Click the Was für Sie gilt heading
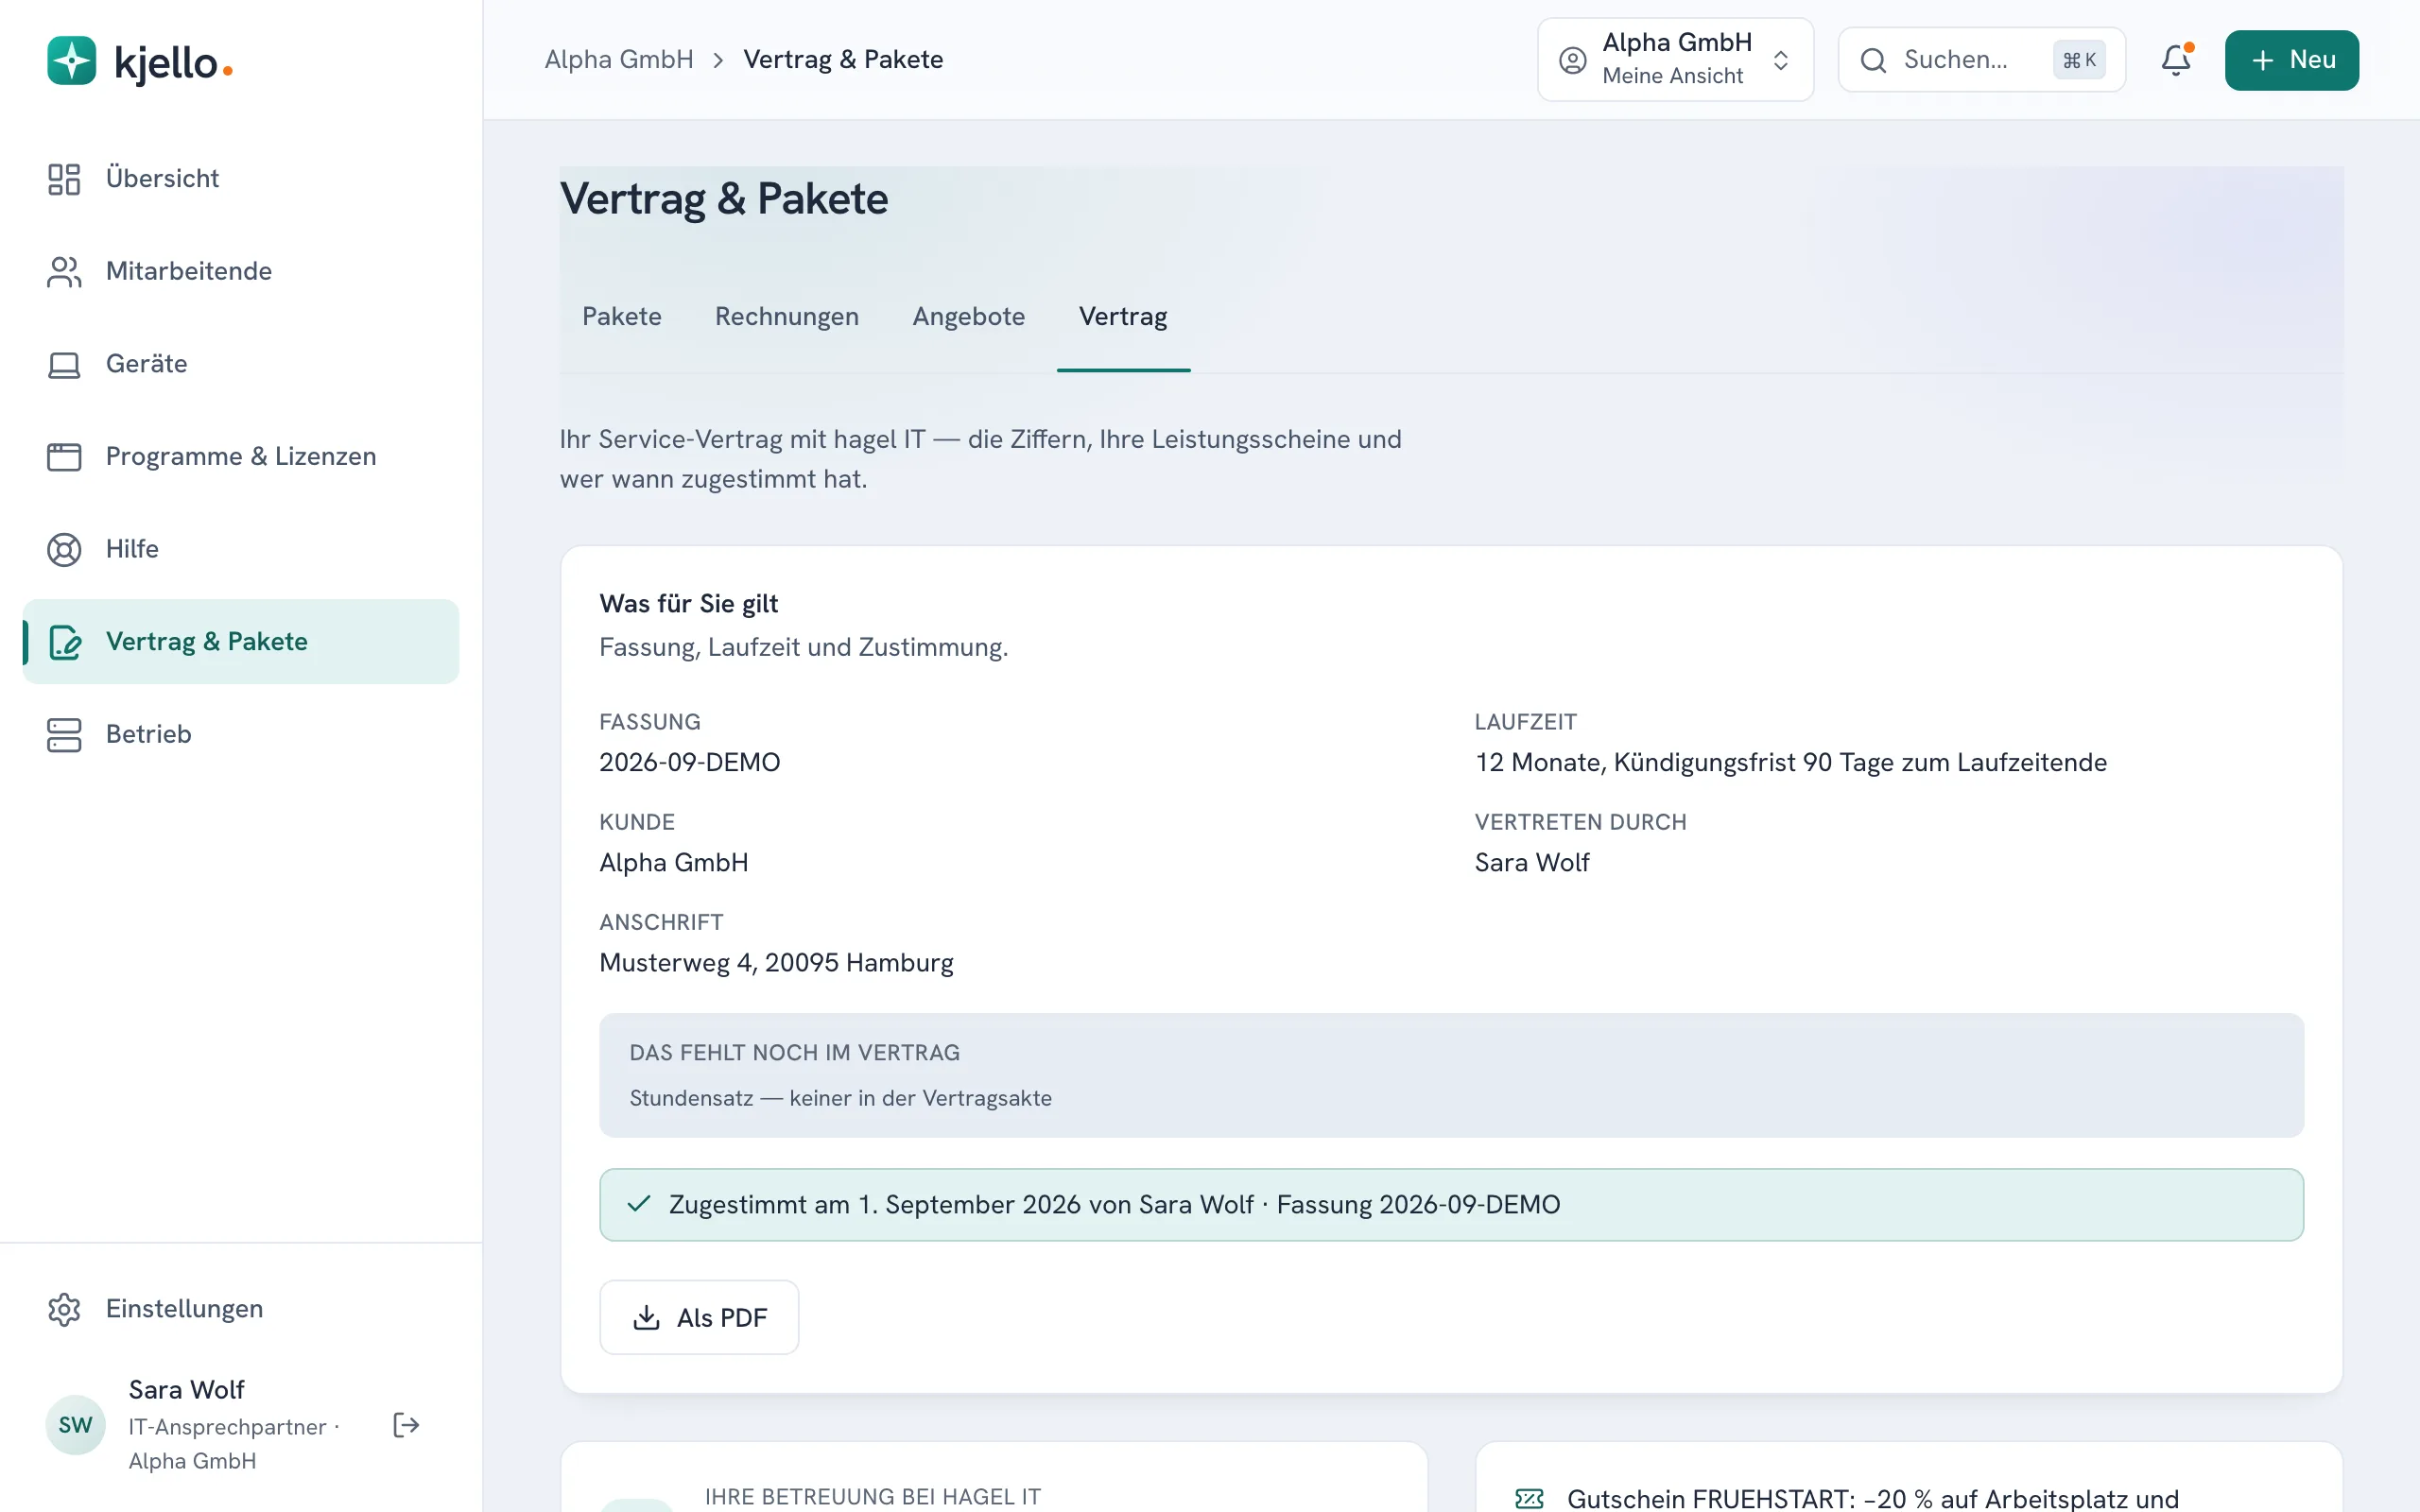Viewport: 2420px width, 1512px height. point(688,604)
